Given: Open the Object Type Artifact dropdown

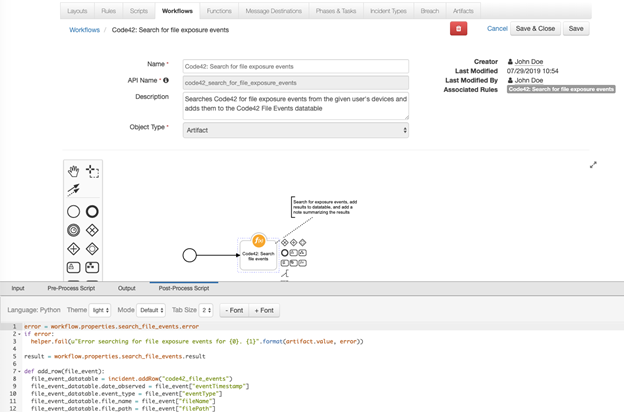Looking at the screenshot, I should [x=296, y=130].
